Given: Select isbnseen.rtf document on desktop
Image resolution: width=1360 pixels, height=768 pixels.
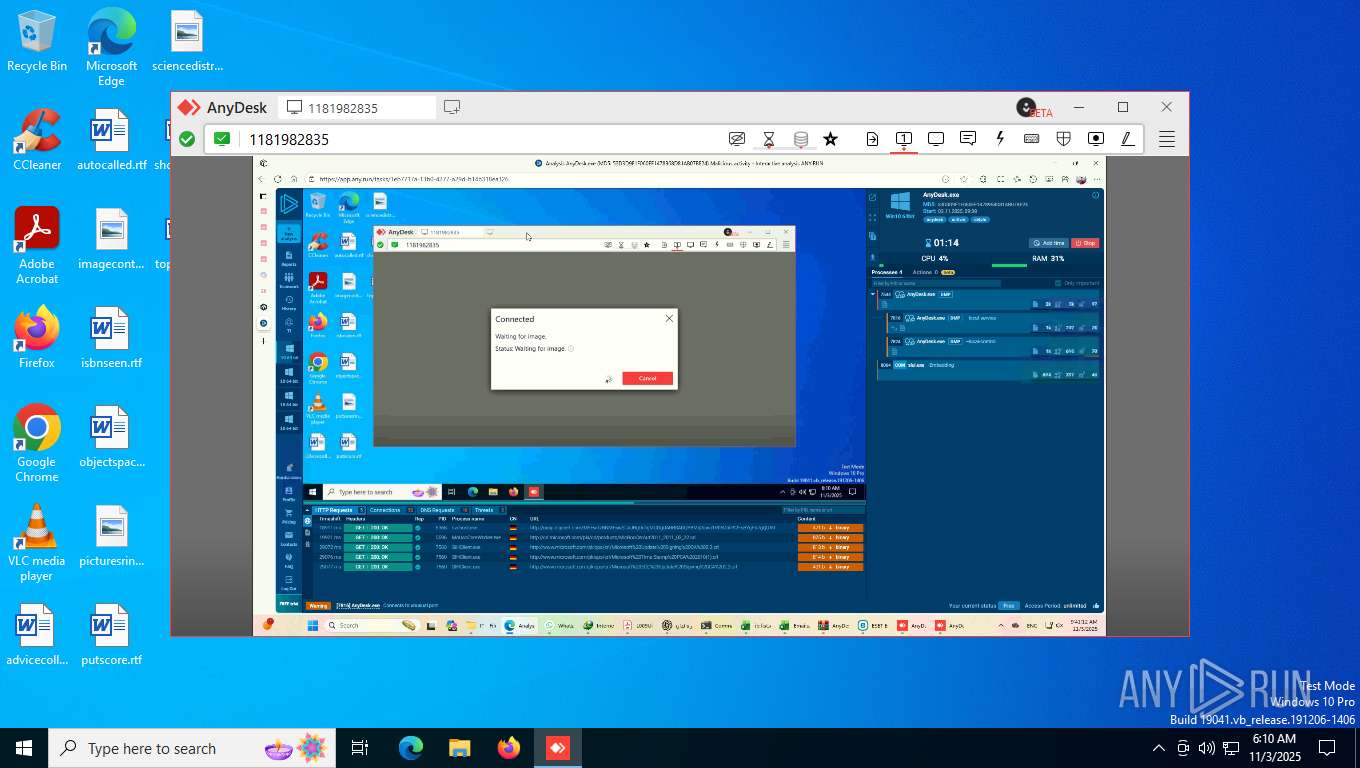Looking at the screenshot, I should coord(111,338).
